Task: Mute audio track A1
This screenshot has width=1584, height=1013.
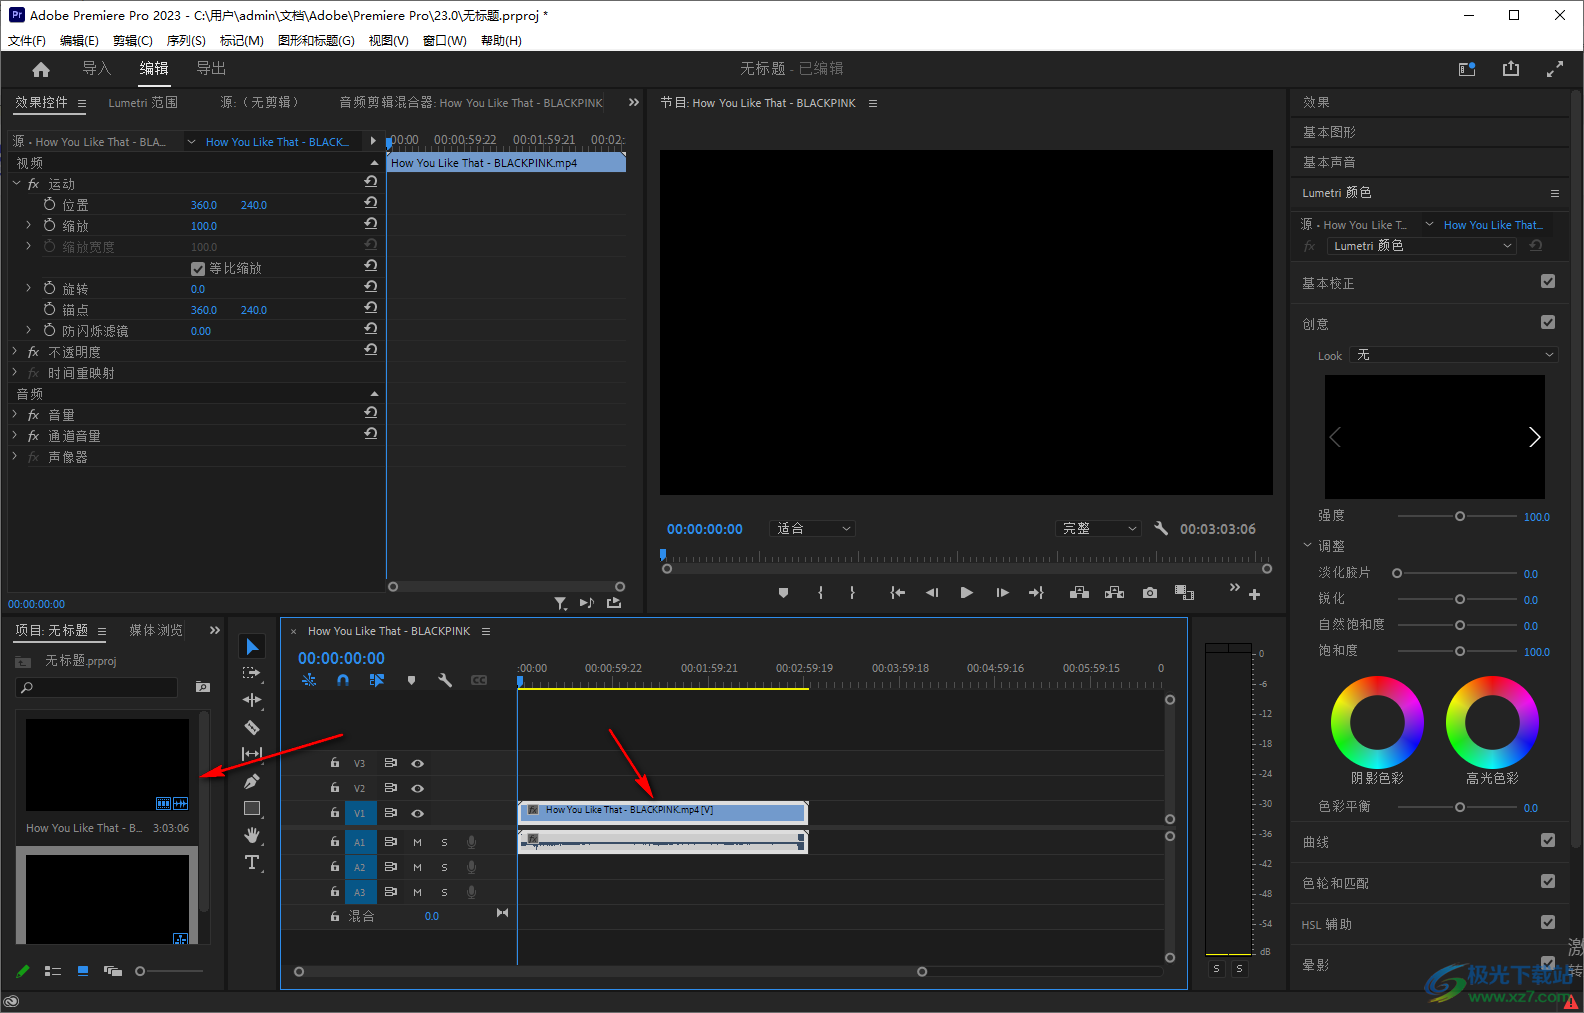Action: coord(417,842)
